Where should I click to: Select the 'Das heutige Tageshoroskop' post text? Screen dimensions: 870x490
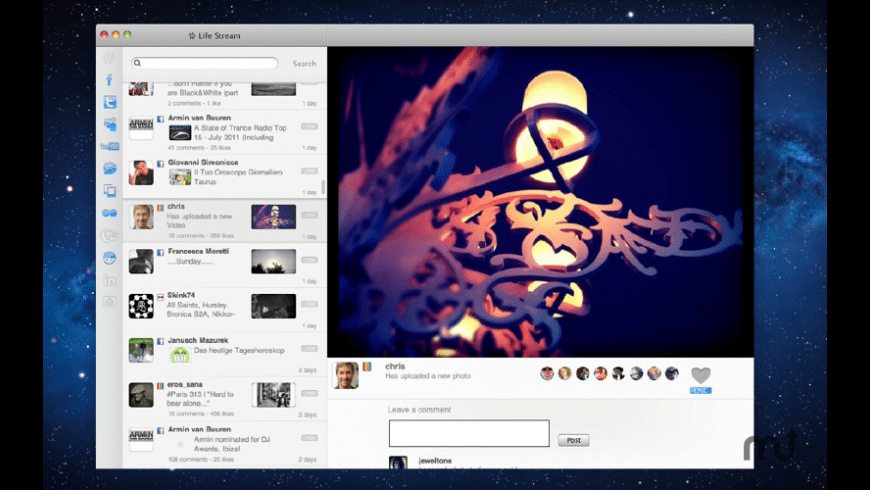(239, 350)
